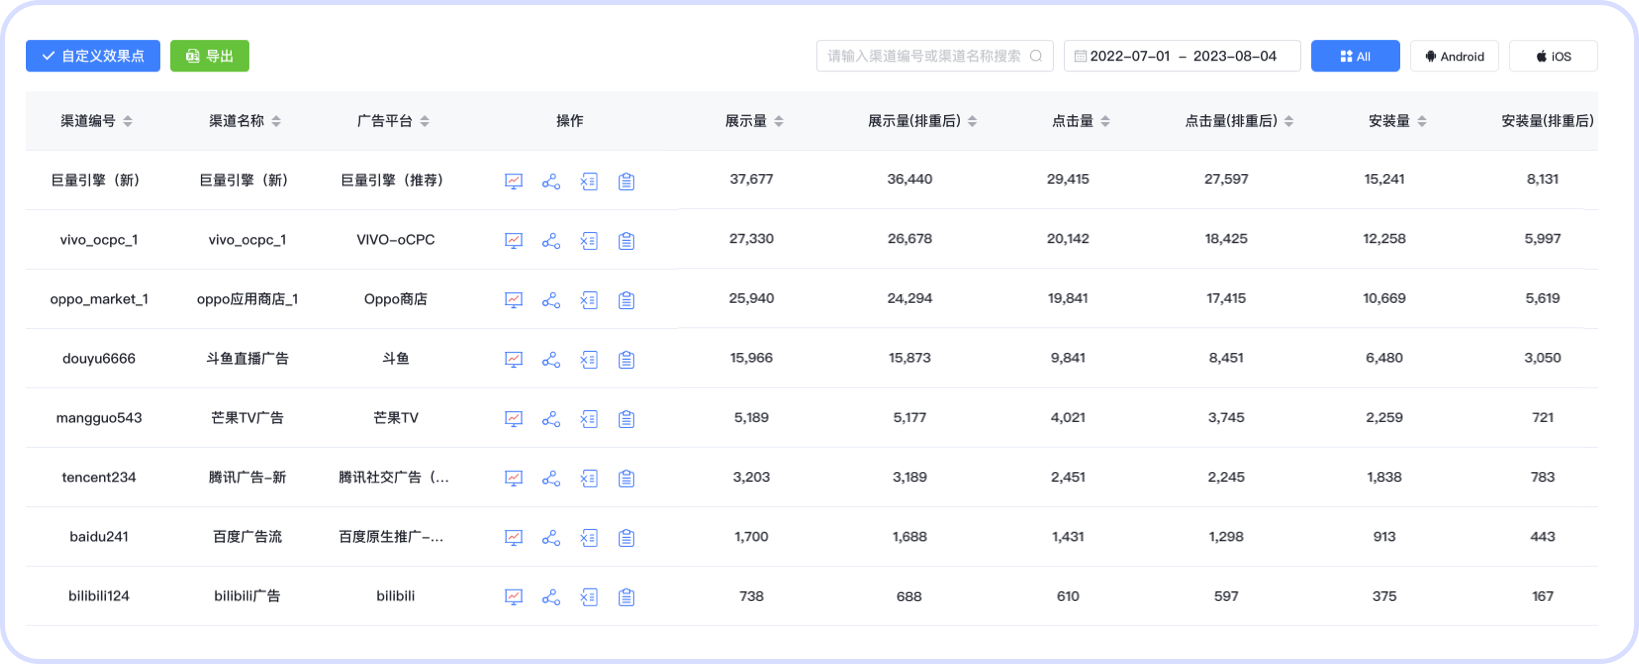Image resolution: width=1639 pixels, height=664 pixels.
Task: Click the 自定义效果点 button
Action: (x=93, y=56)
